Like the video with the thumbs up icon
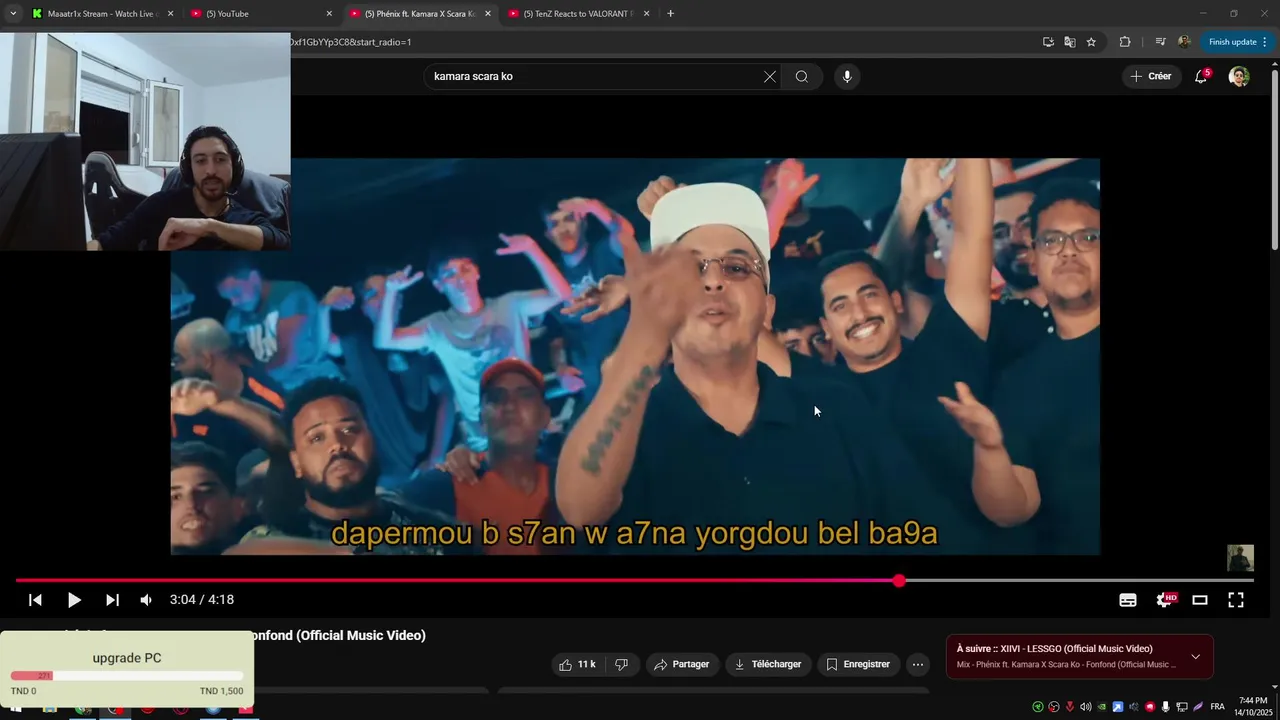 pyautogui.click(x=578, y=664)
